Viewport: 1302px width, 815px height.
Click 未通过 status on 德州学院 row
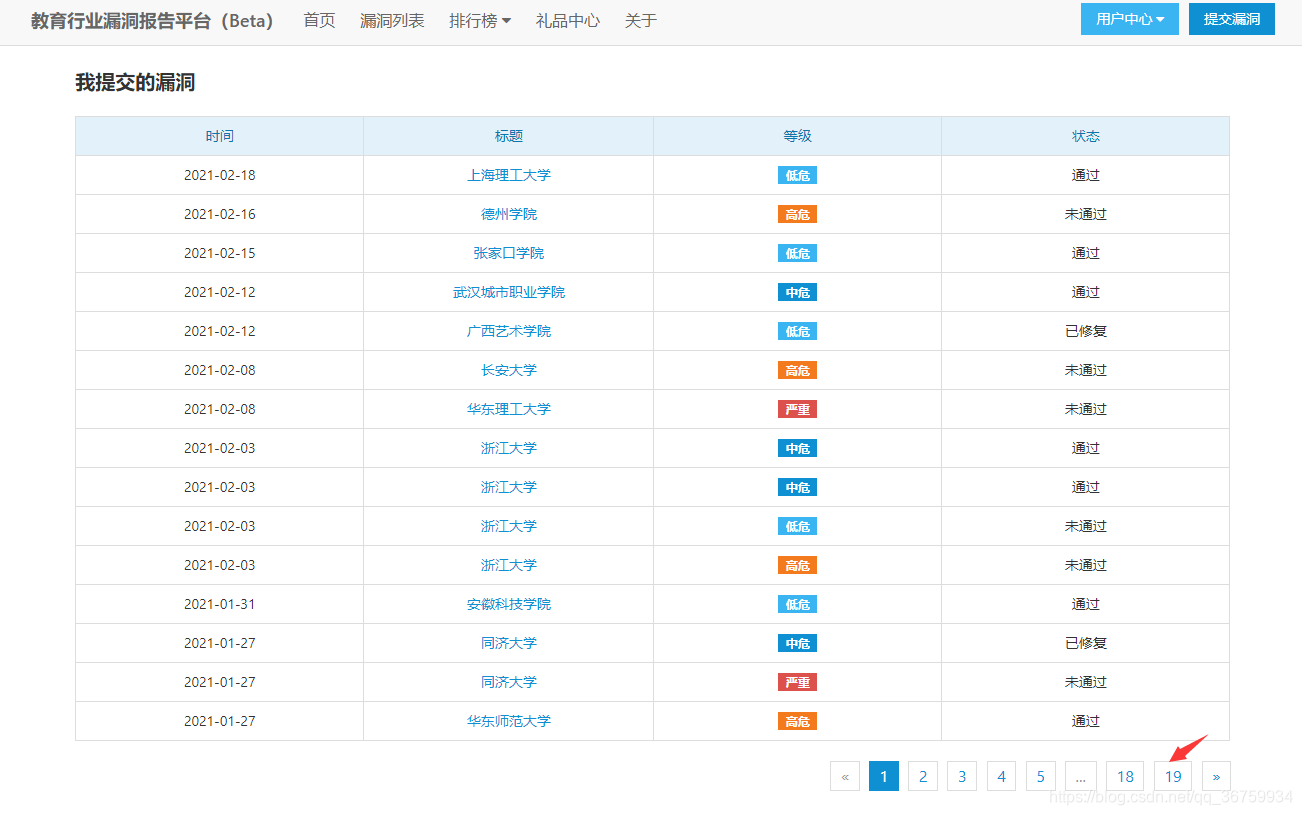pos(1086,214)
